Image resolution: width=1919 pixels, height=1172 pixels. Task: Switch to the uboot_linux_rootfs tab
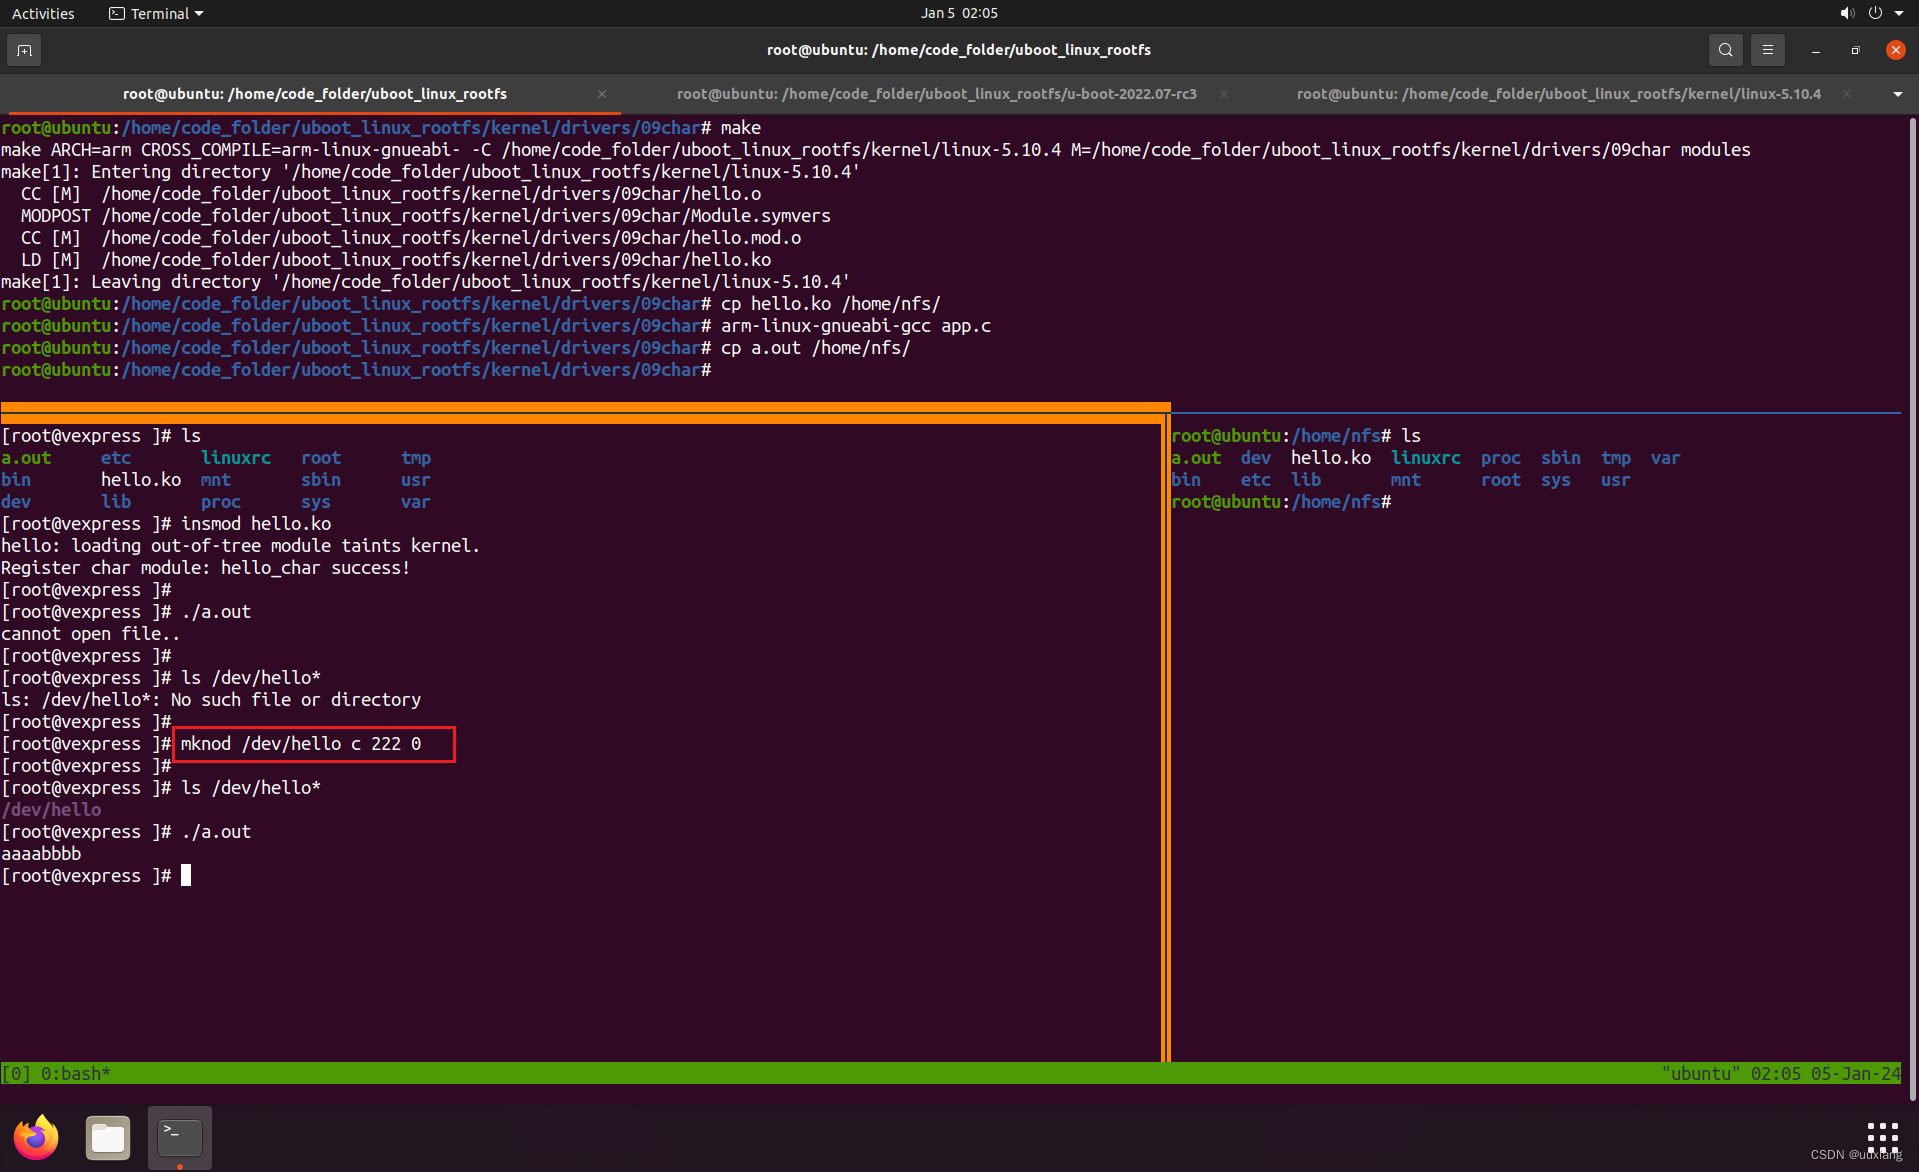tap(314, 94)
